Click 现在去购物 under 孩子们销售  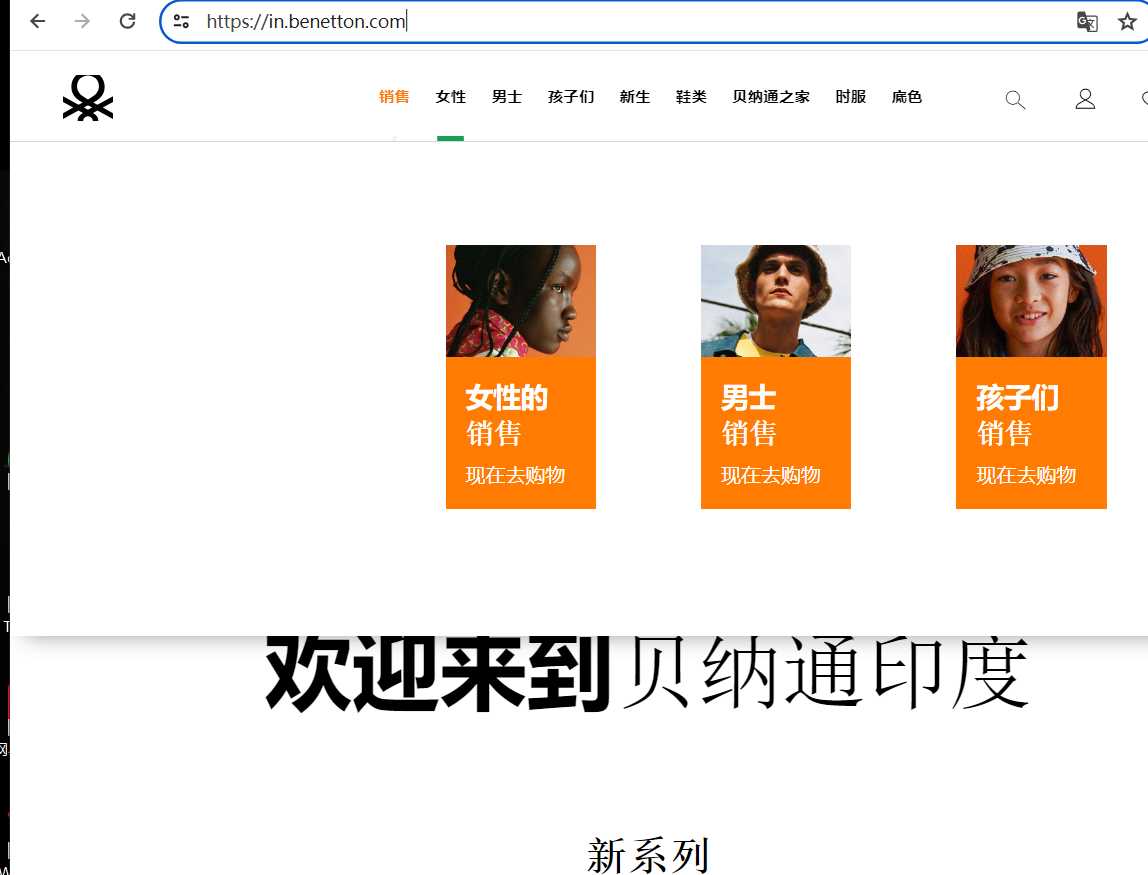[1026, 475]
